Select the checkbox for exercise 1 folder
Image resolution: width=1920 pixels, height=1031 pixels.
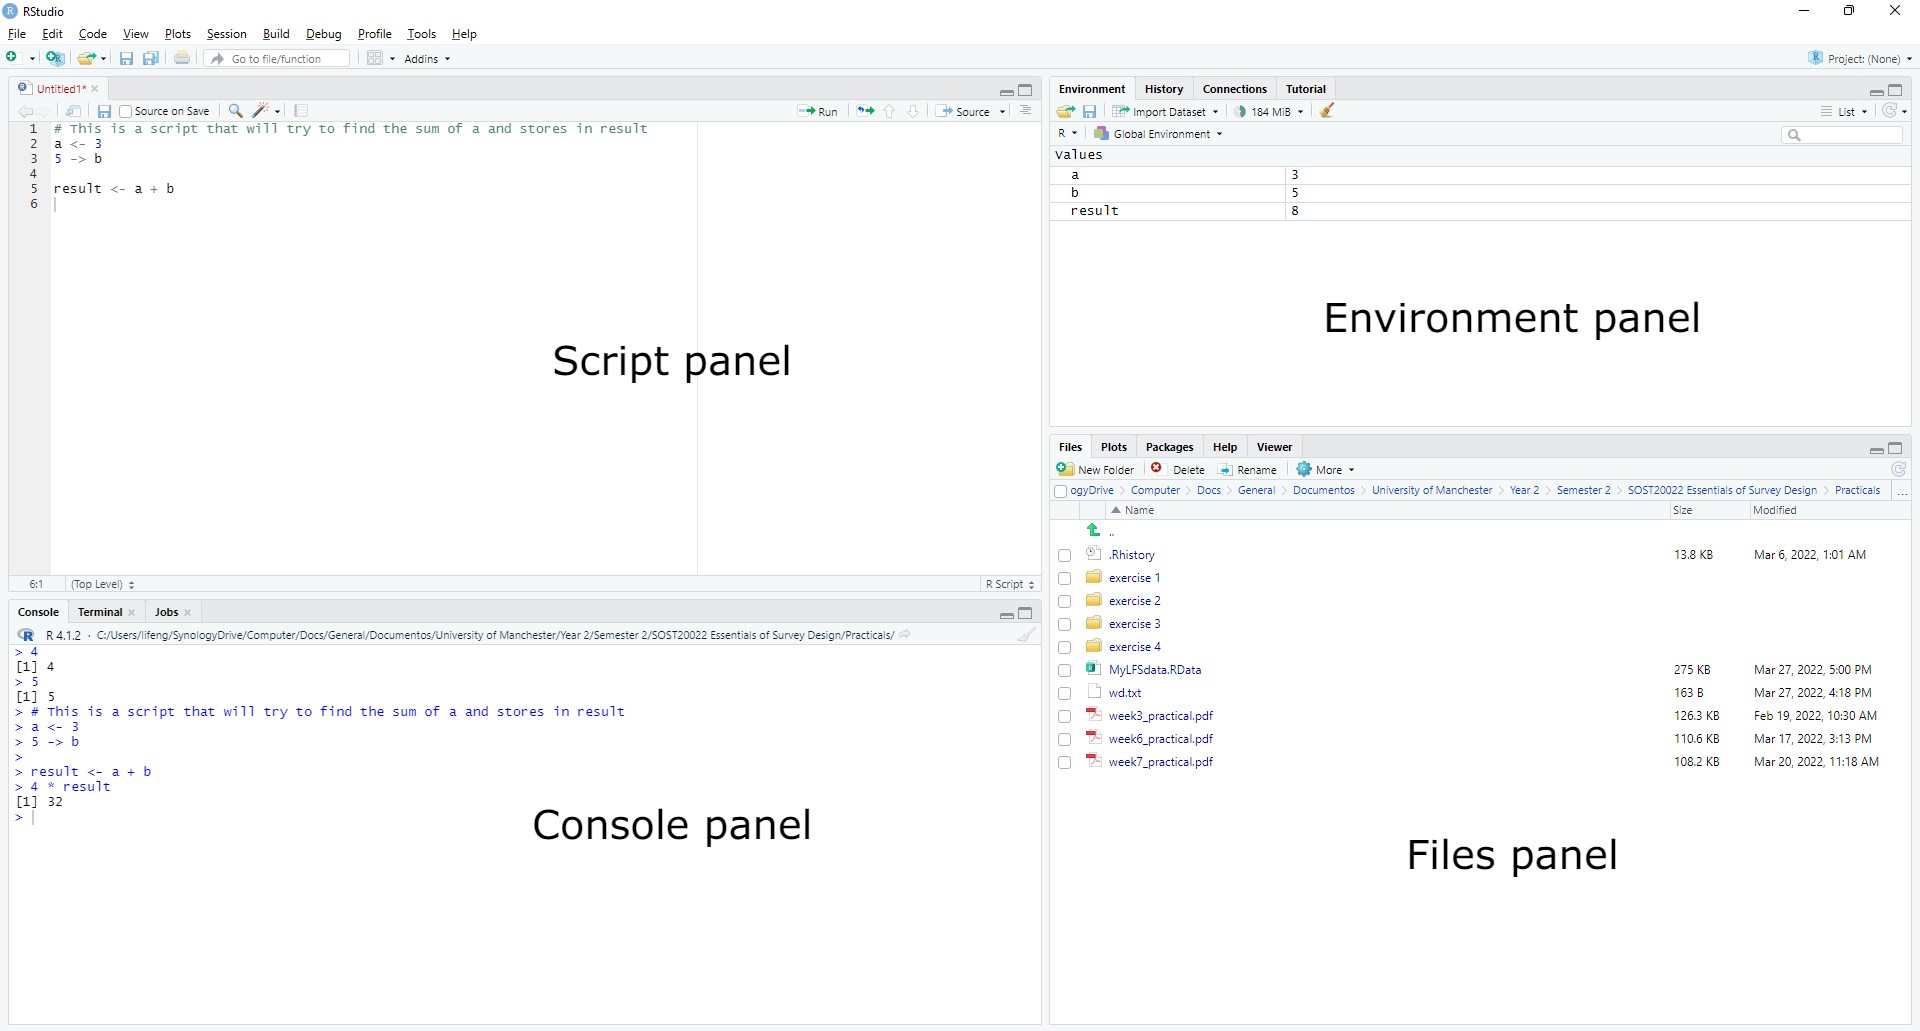(1064, 579)
